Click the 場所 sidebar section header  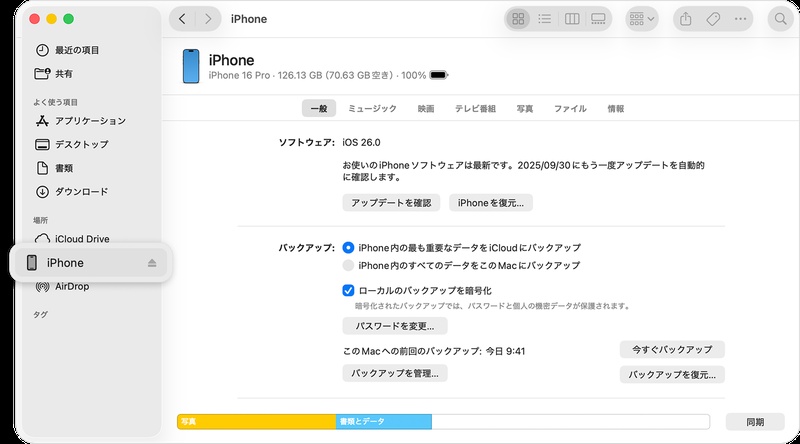(x=40, y=220)
